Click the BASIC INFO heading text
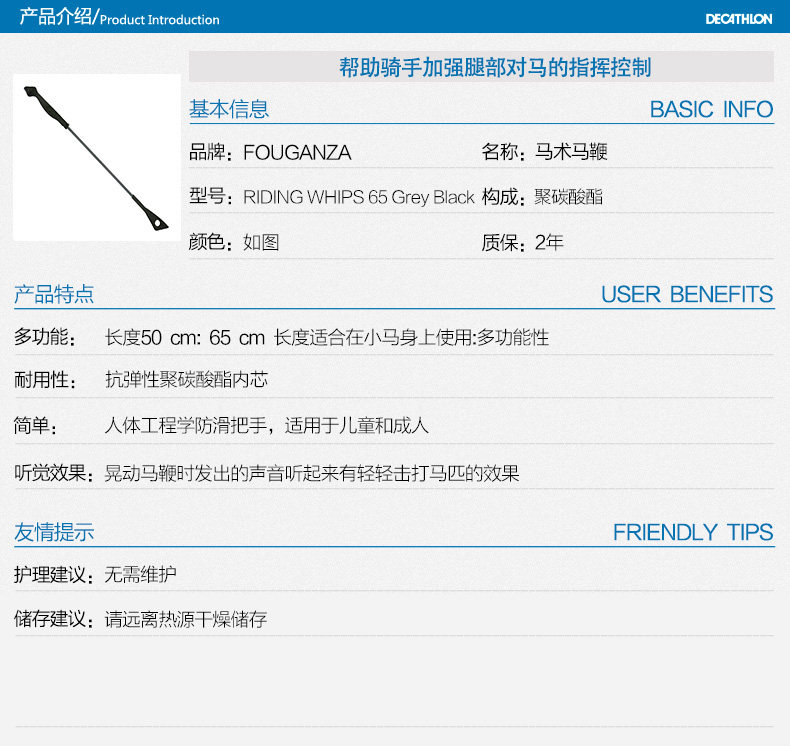Viewport: 790px width, 748px height. click(x=711, y=109)
